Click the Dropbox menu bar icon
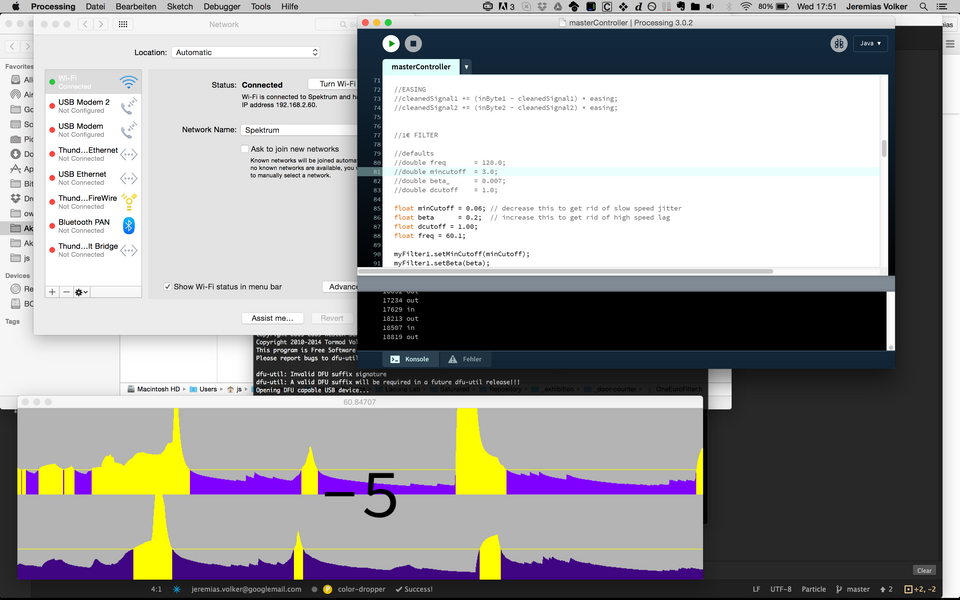 click(542, 7)
